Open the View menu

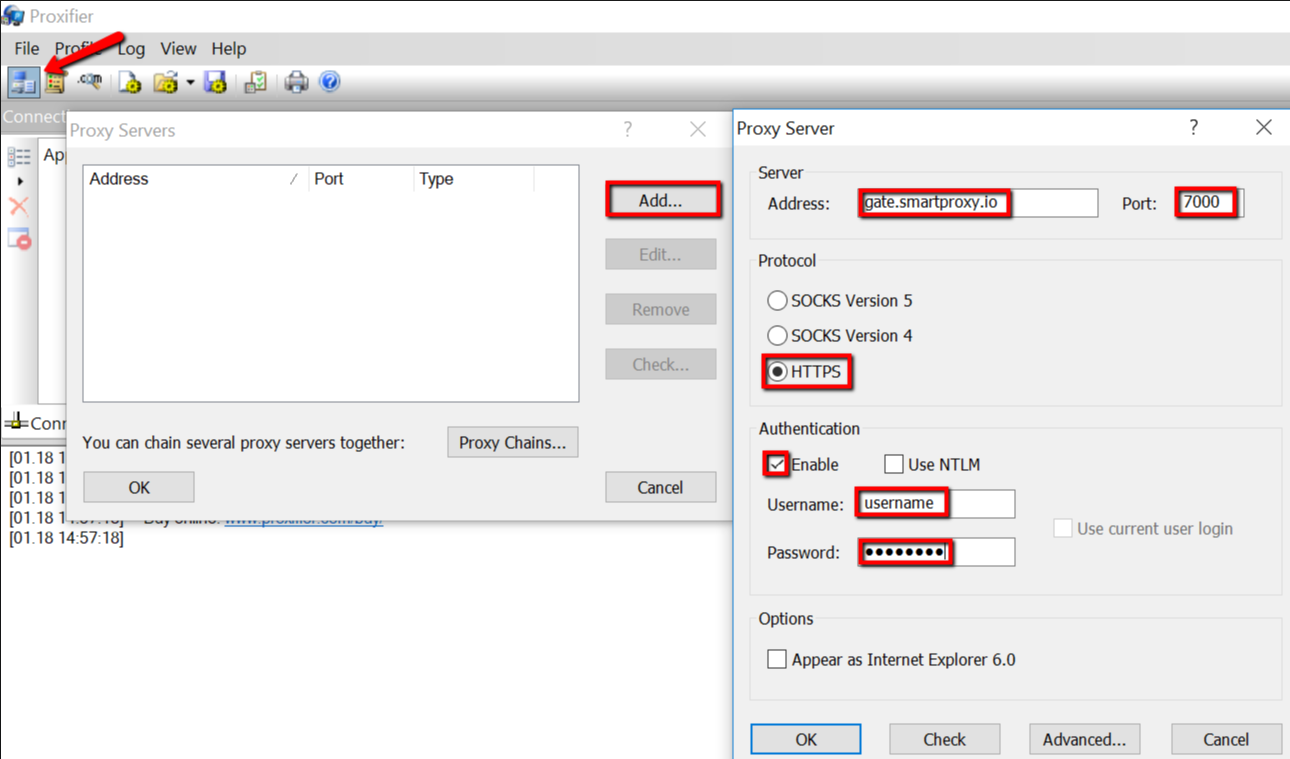[x=179, y=48]
